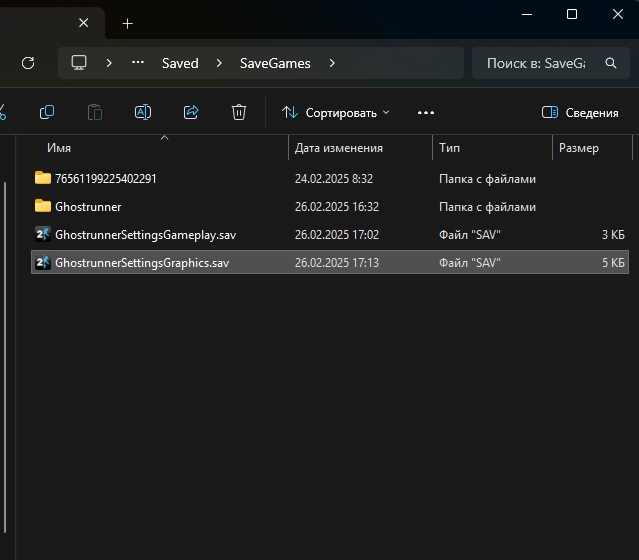Close the current Explorer tab
Image resolution: width=639 pixels, height=560 pixels.
click(84, 23)
